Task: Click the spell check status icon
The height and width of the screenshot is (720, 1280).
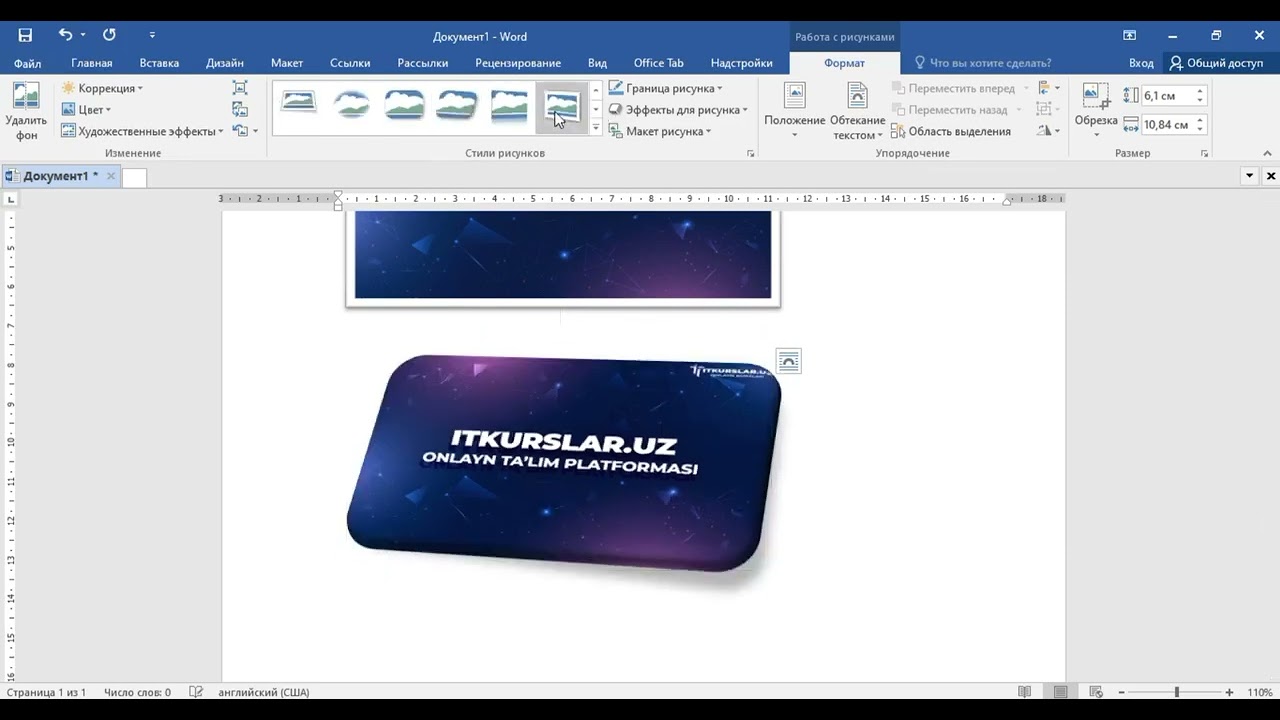Action: point(196,692)
